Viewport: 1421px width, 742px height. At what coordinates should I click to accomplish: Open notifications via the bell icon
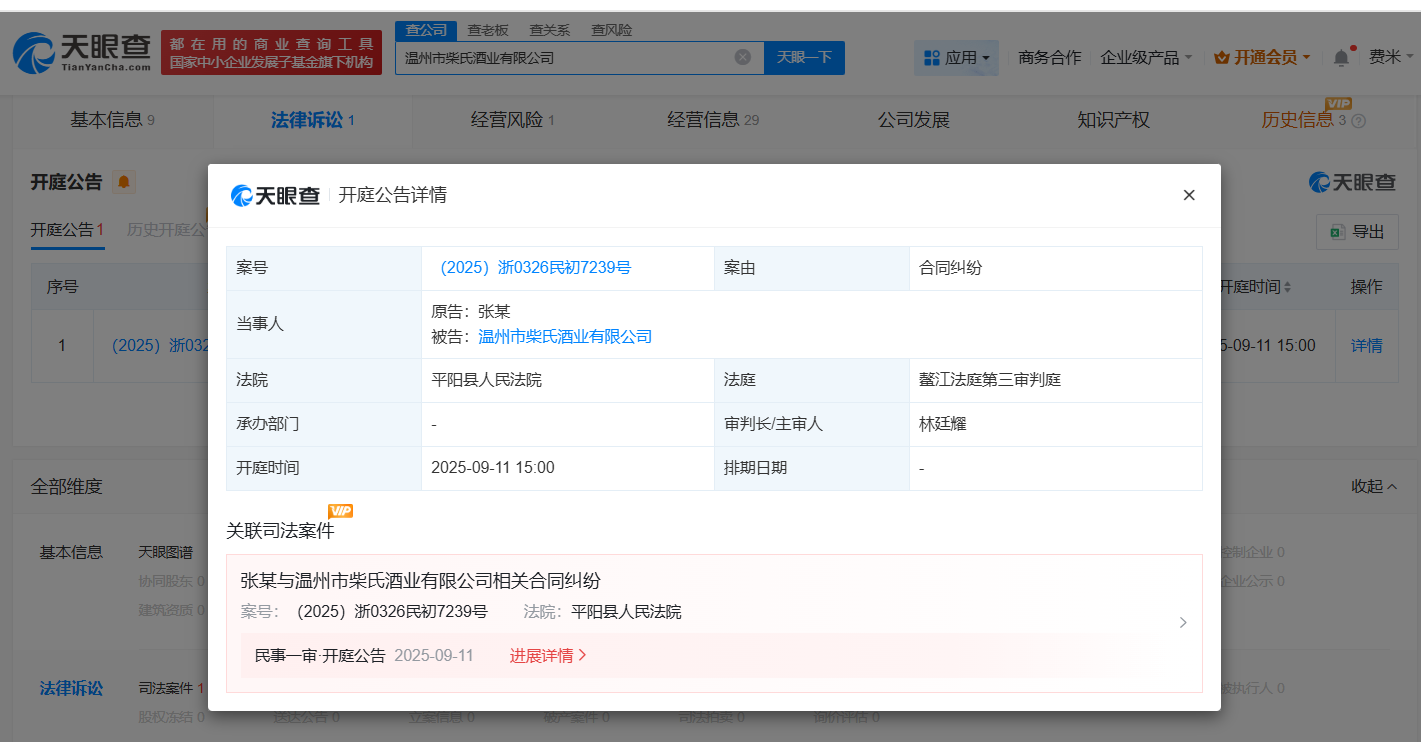[1341, 56]
